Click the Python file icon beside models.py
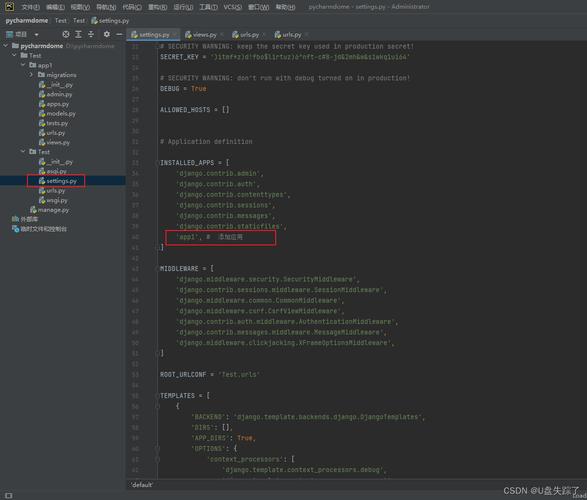This screenshot has width=587, height=500. 42,113
